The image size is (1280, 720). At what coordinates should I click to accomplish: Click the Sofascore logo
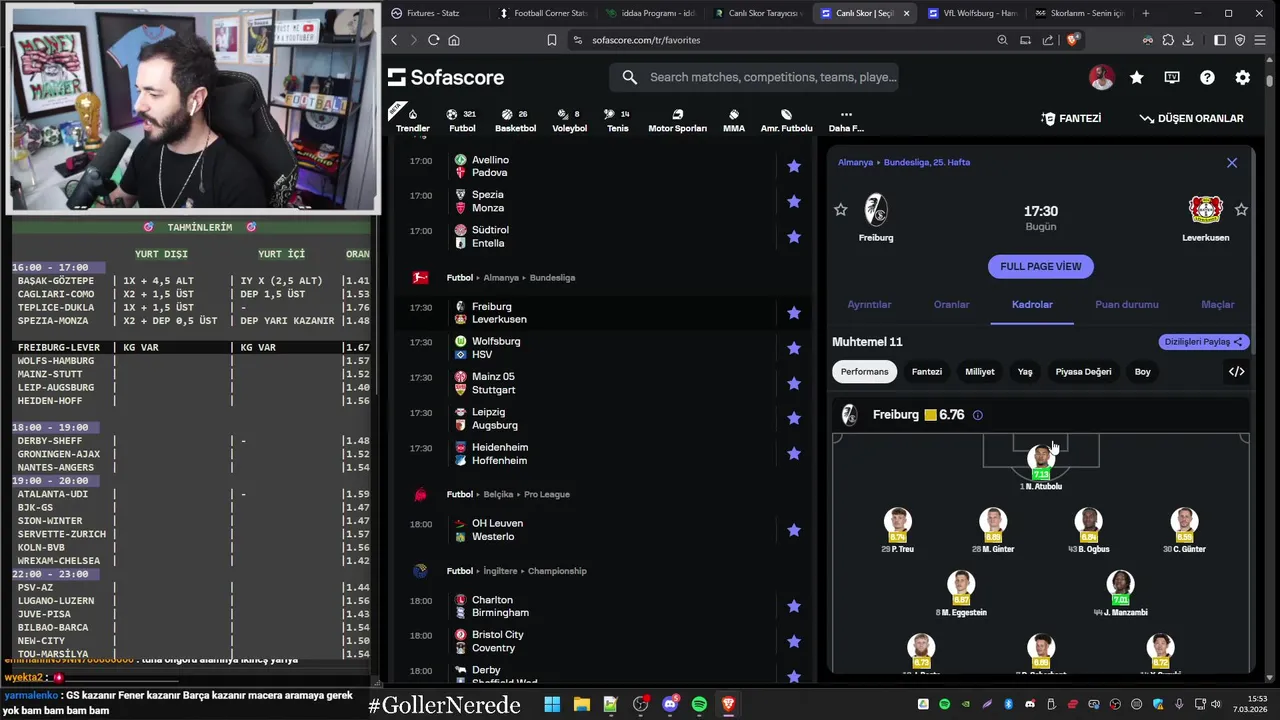pos(446,77)
